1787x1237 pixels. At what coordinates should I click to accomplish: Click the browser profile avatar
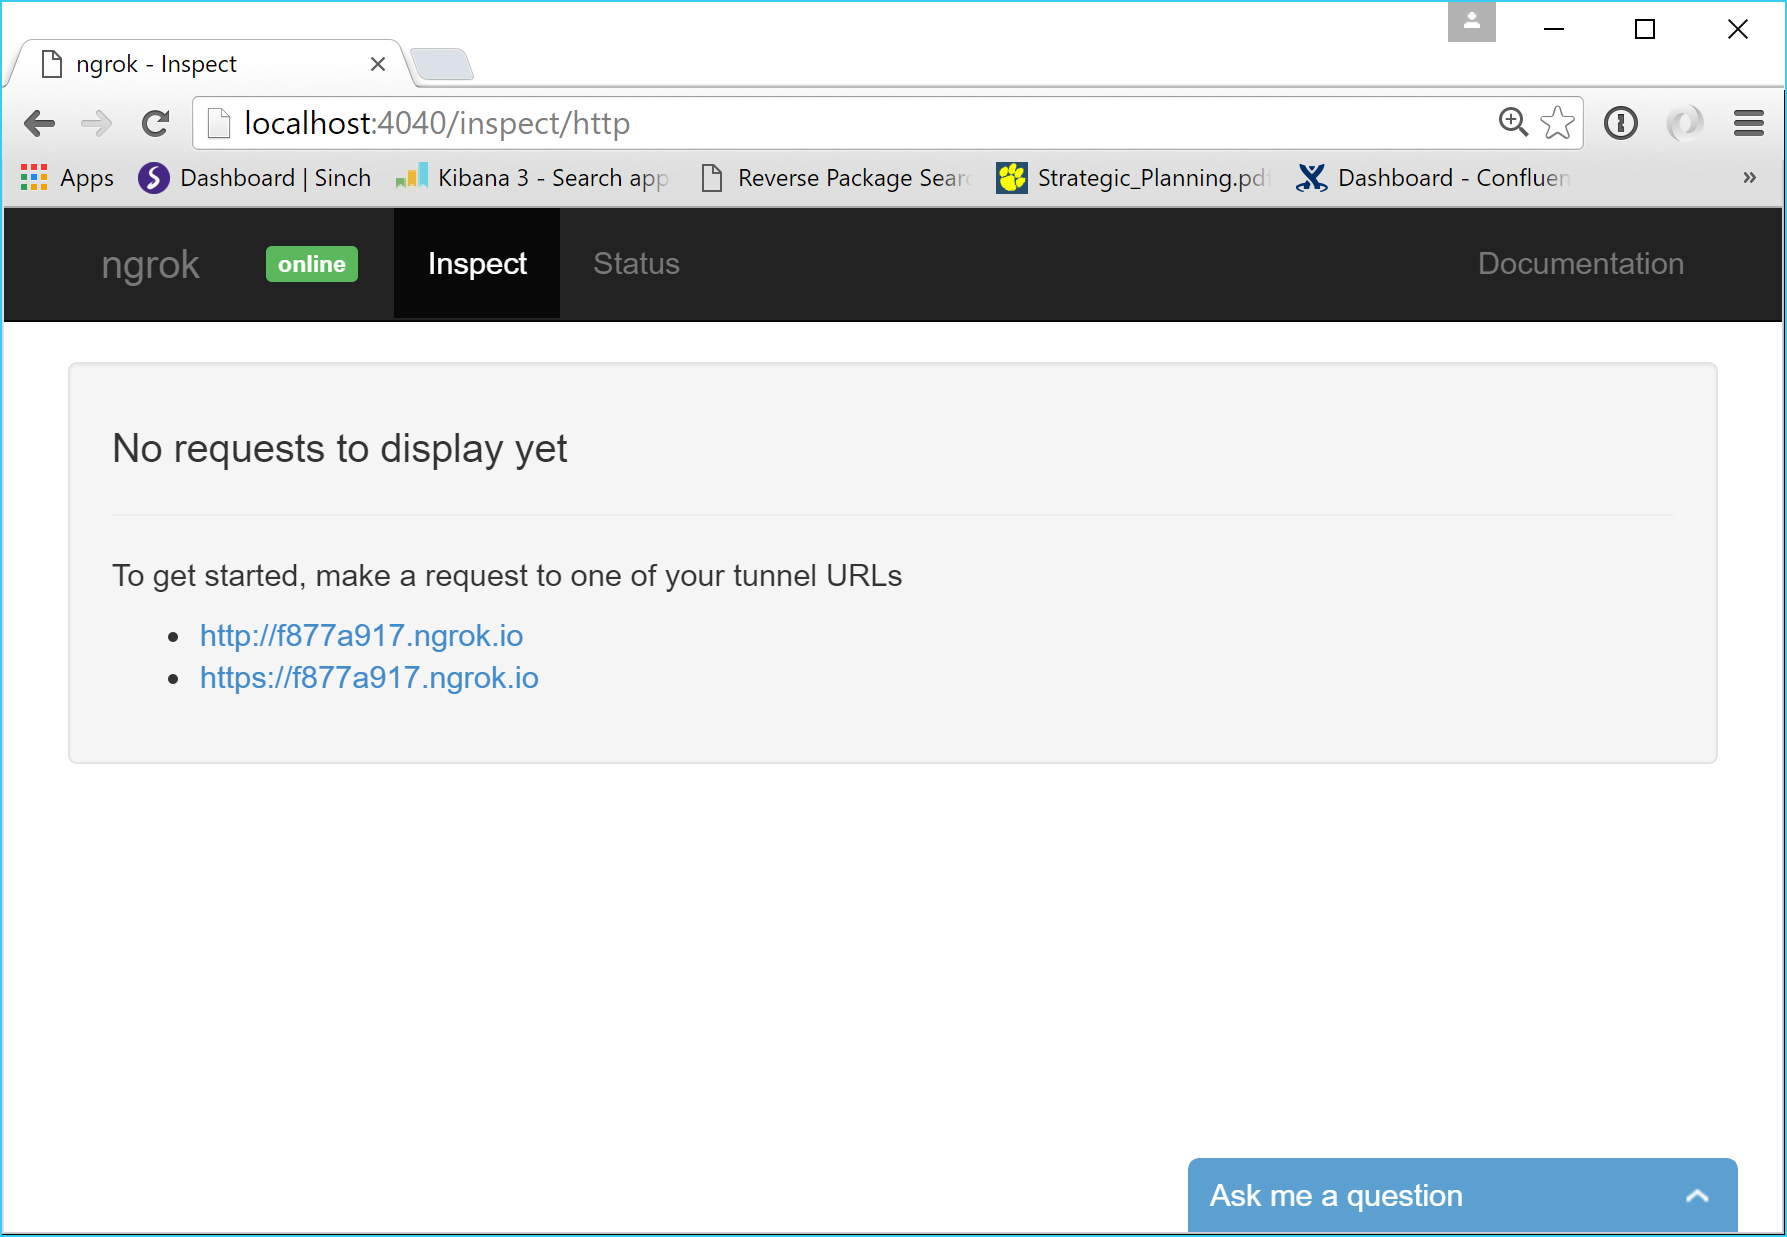[1471, 22]
